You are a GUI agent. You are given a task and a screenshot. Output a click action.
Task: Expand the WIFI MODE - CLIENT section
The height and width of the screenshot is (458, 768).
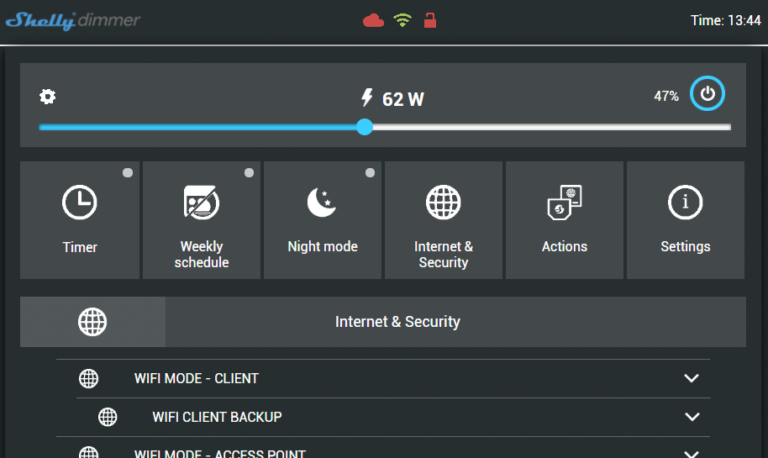pos(690,379)
